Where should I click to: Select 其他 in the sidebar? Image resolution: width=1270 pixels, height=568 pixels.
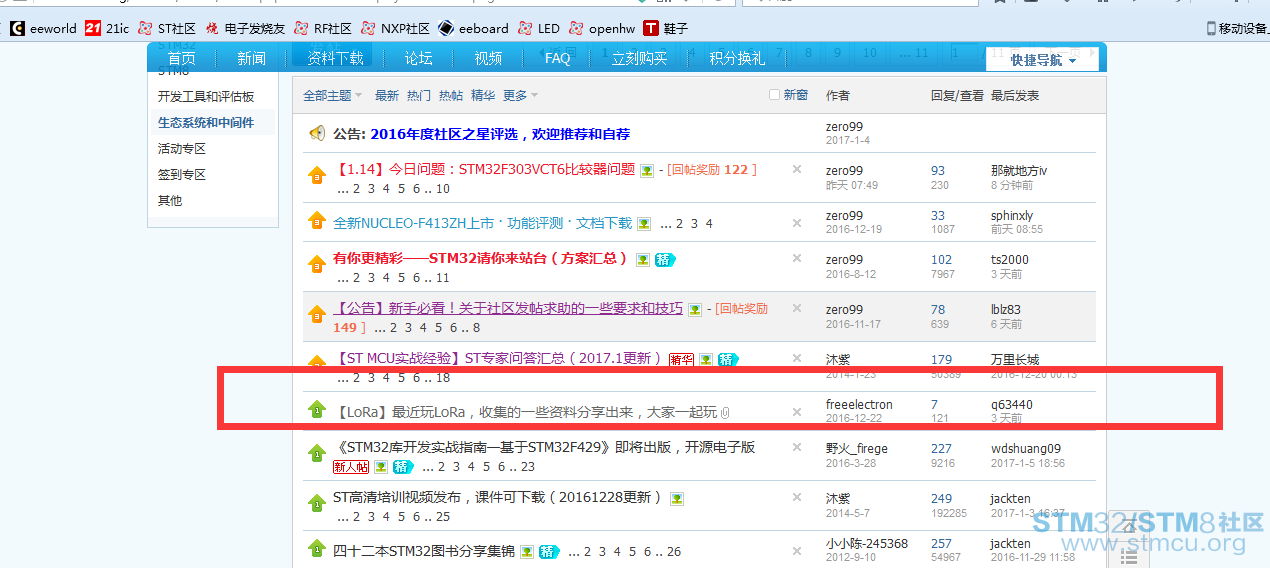pos(170,201)
